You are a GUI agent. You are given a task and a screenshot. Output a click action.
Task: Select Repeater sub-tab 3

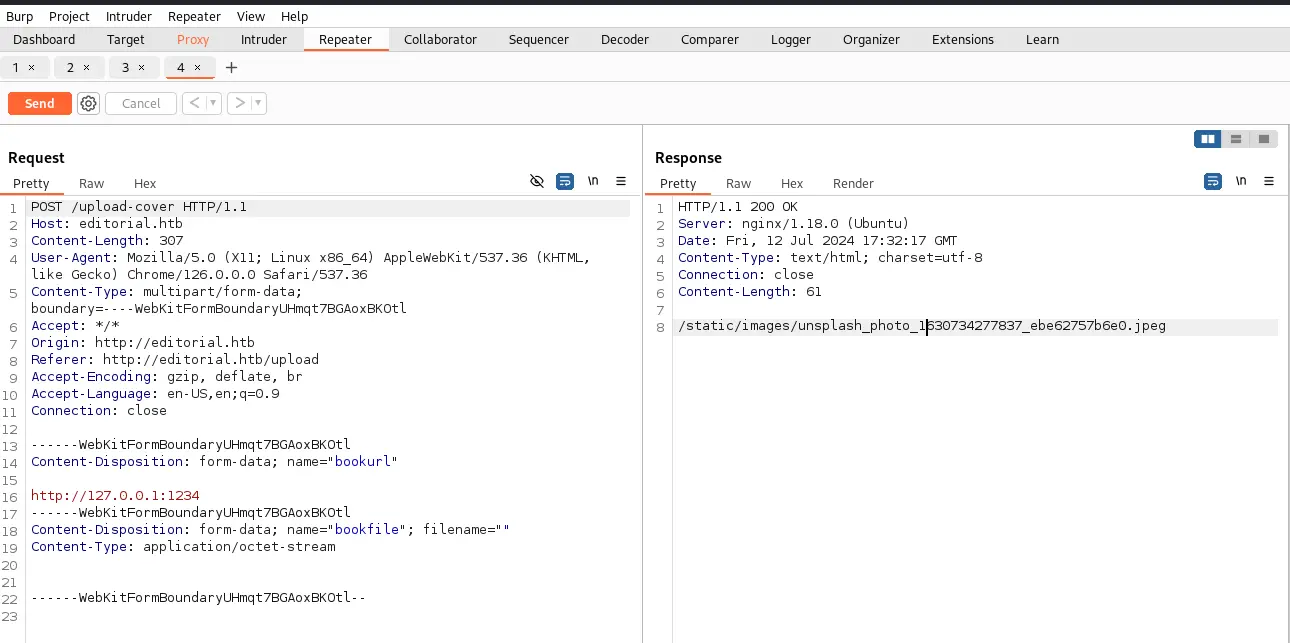126,67
